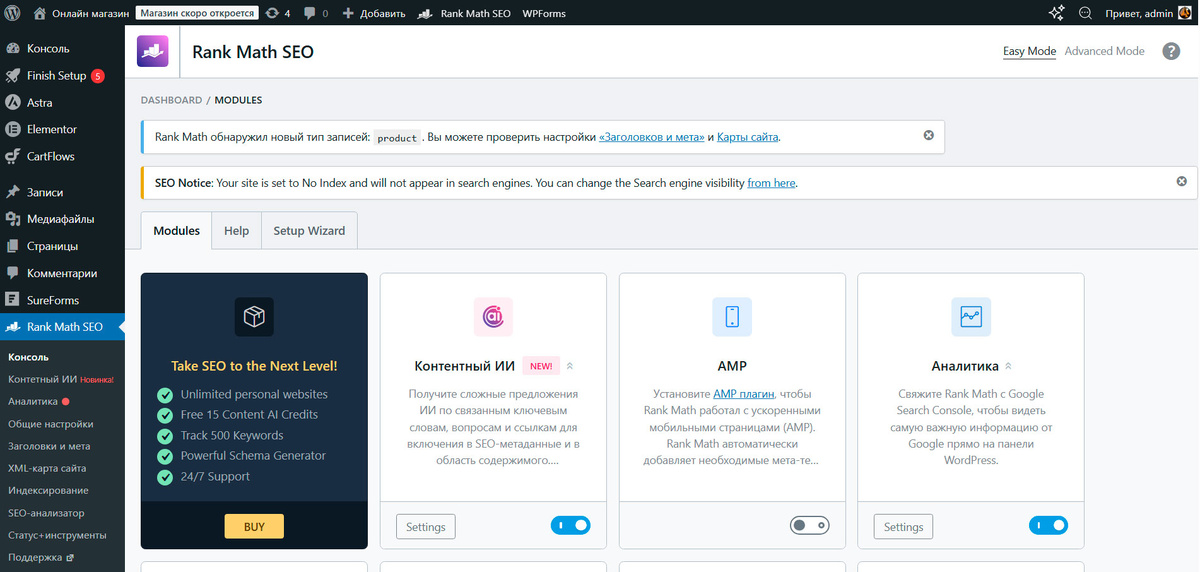Dismiss the product post type notice

(x=929, y=135)
